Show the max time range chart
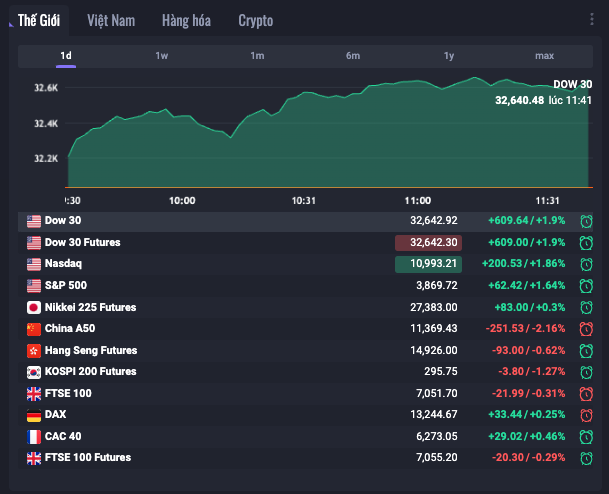Image resolution: width=609 pixels, height=494 pixels. tap(544, 56)
